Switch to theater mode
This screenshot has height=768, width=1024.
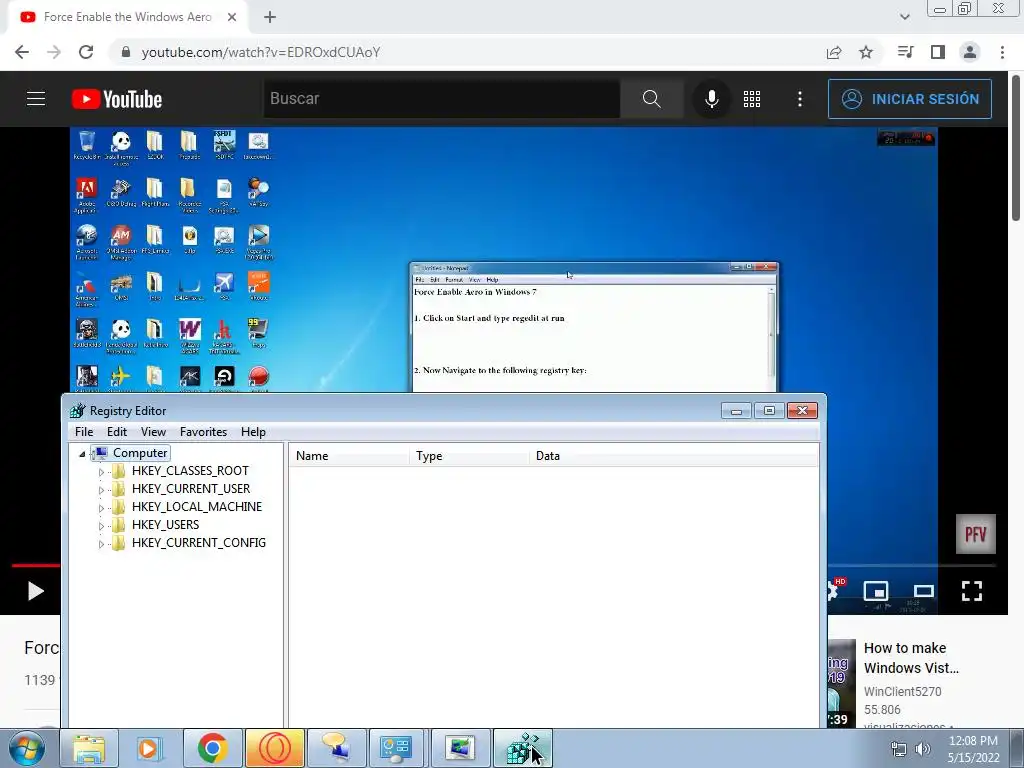pos(923,591)
